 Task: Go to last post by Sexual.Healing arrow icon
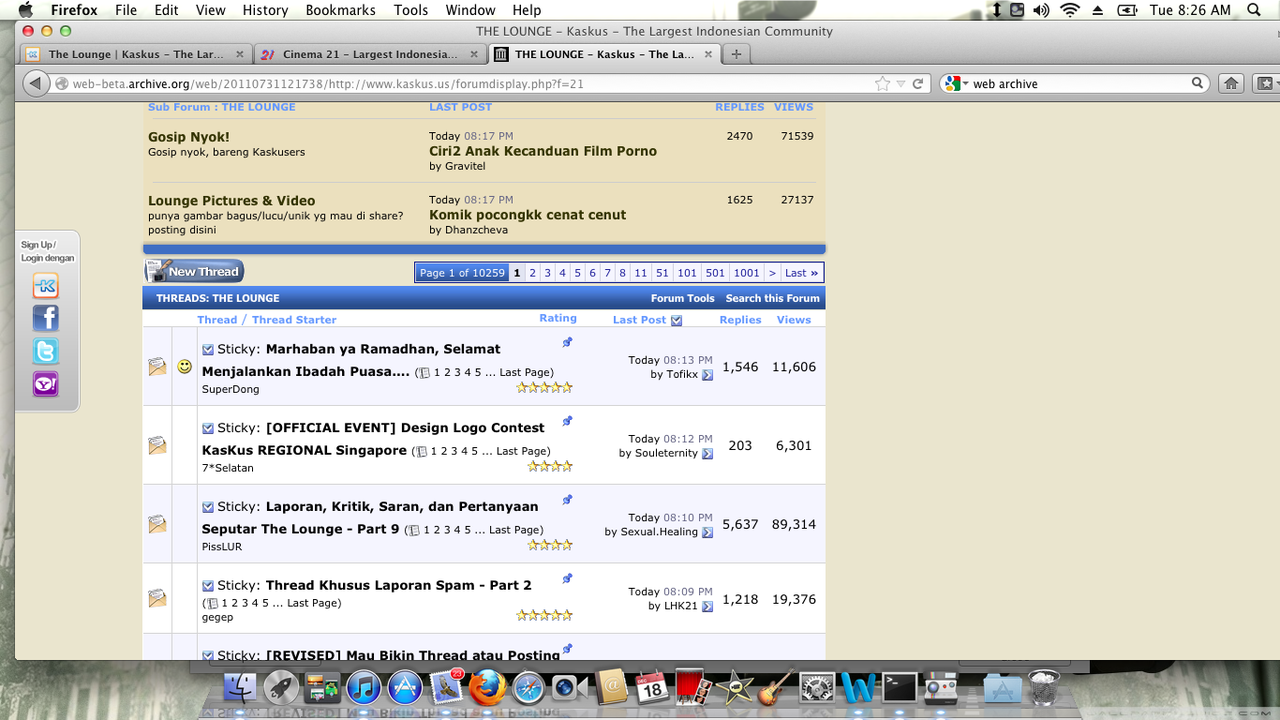[x=707, y=533]
